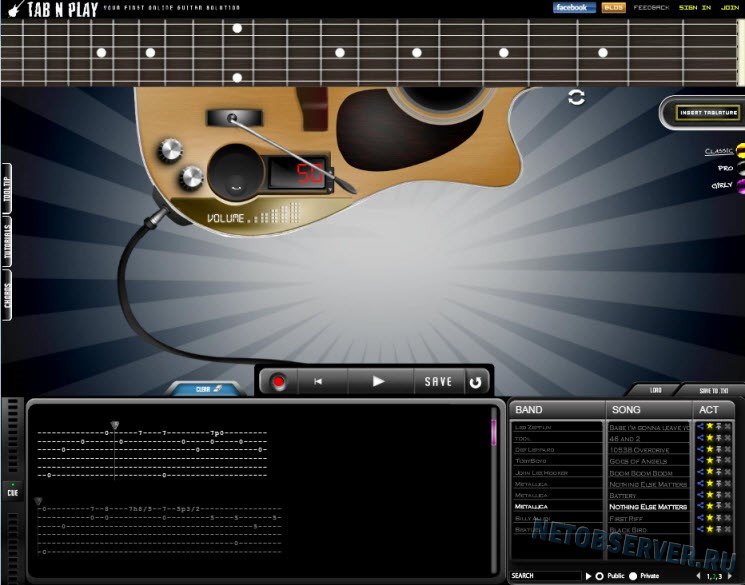Click the rewind-to-start icon
Image resolution: width=745 pixels, height=585 pixels.
(x=318, y=382)
